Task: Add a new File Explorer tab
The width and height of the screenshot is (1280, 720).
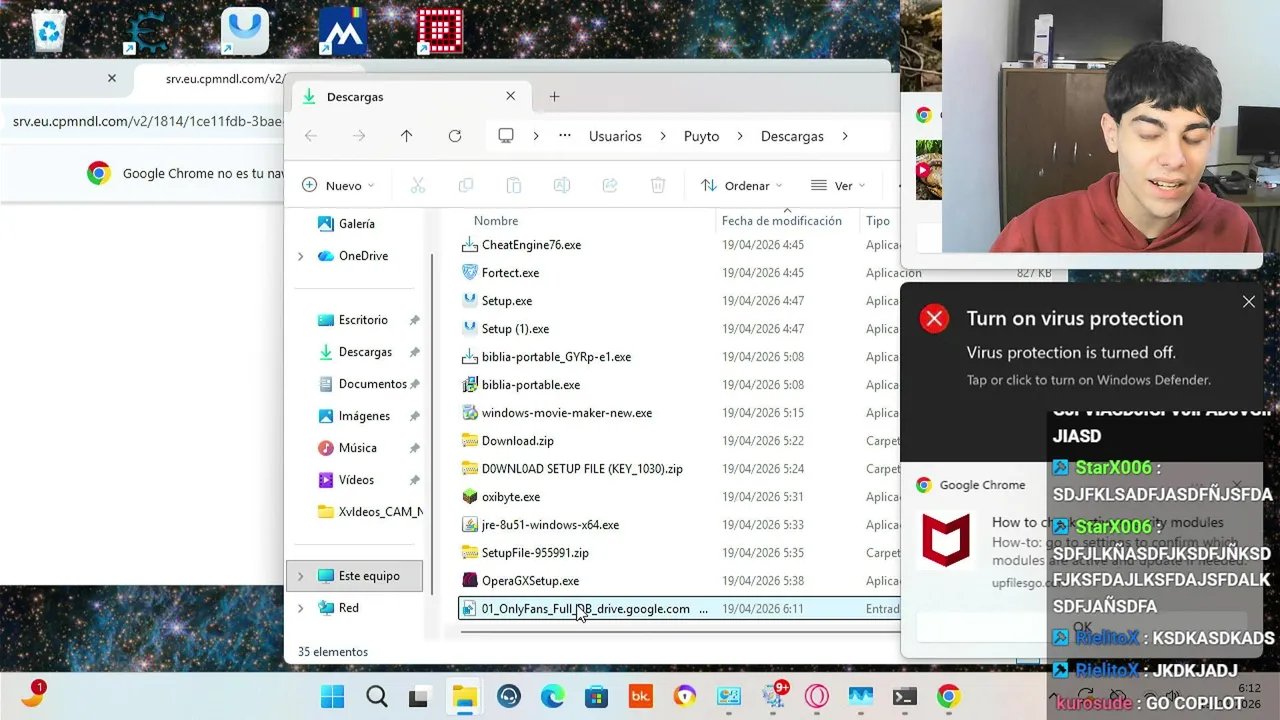Action: pos(554,97)
